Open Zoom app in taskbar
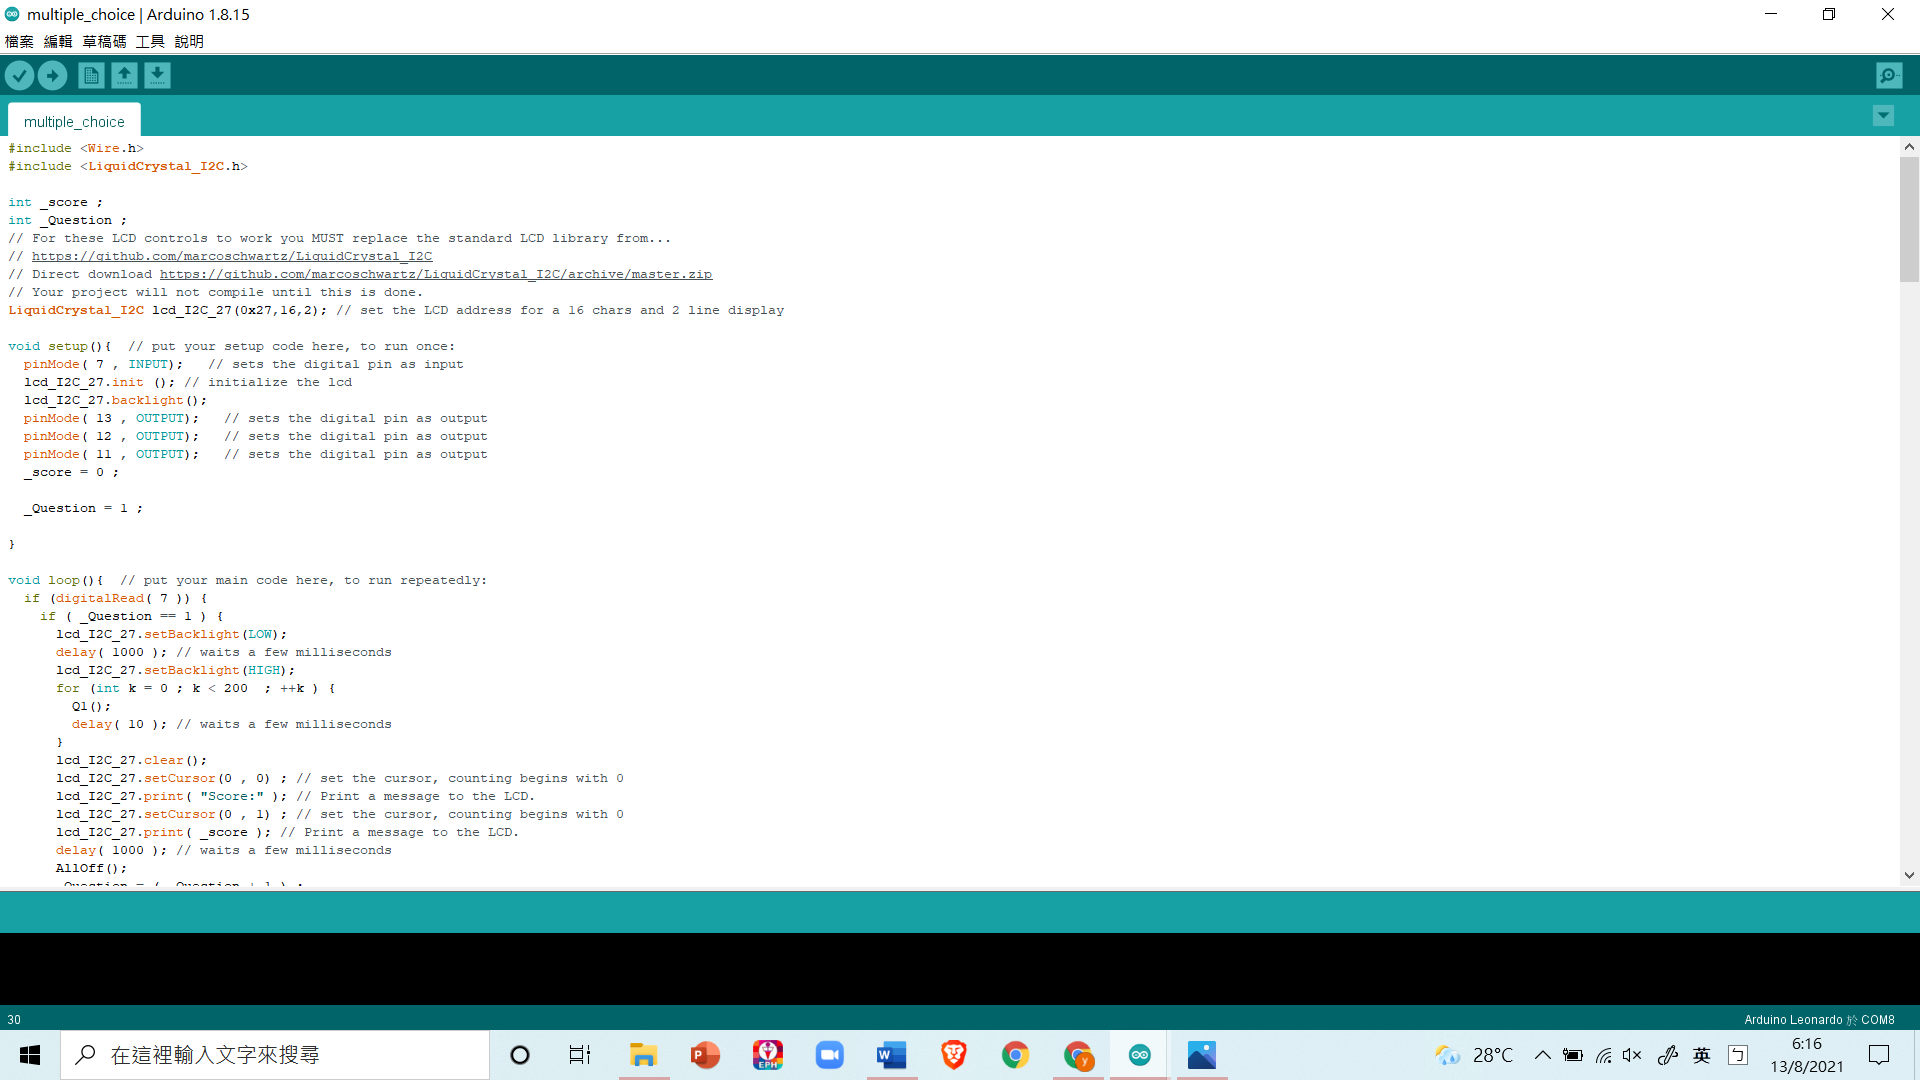The height and width of the screenshot is (1080, 1920). 829,1055
